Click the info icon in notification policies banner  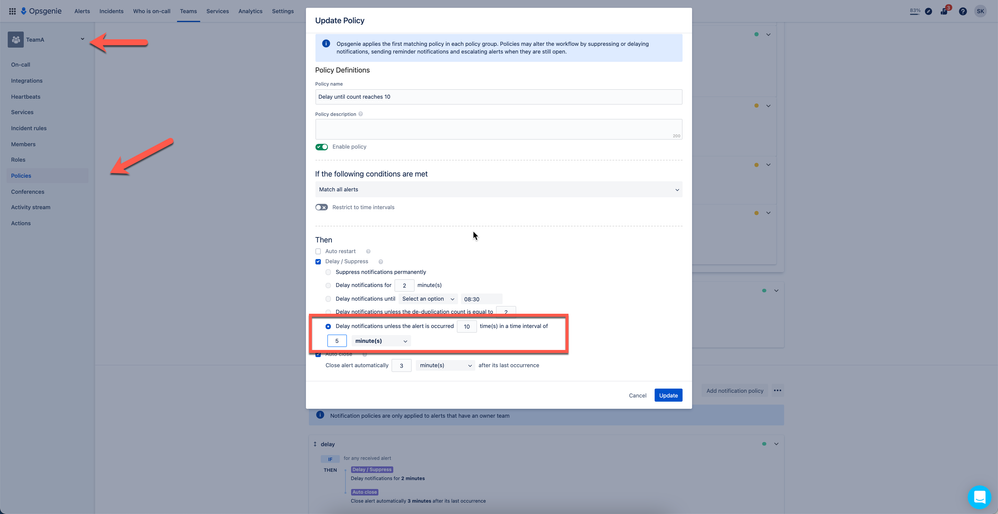click(x=321, y=415)
